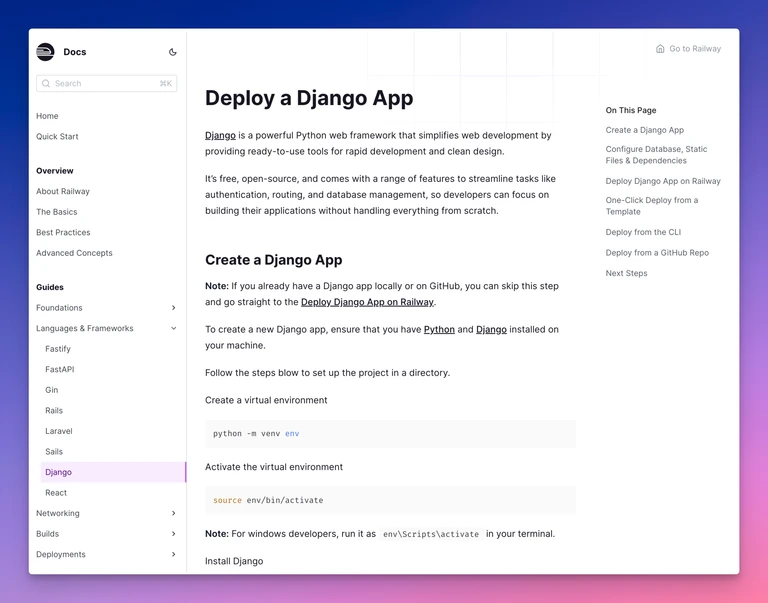Click the search magnifier icon
Screen dimensions: 768x603
tap(46, 83)
